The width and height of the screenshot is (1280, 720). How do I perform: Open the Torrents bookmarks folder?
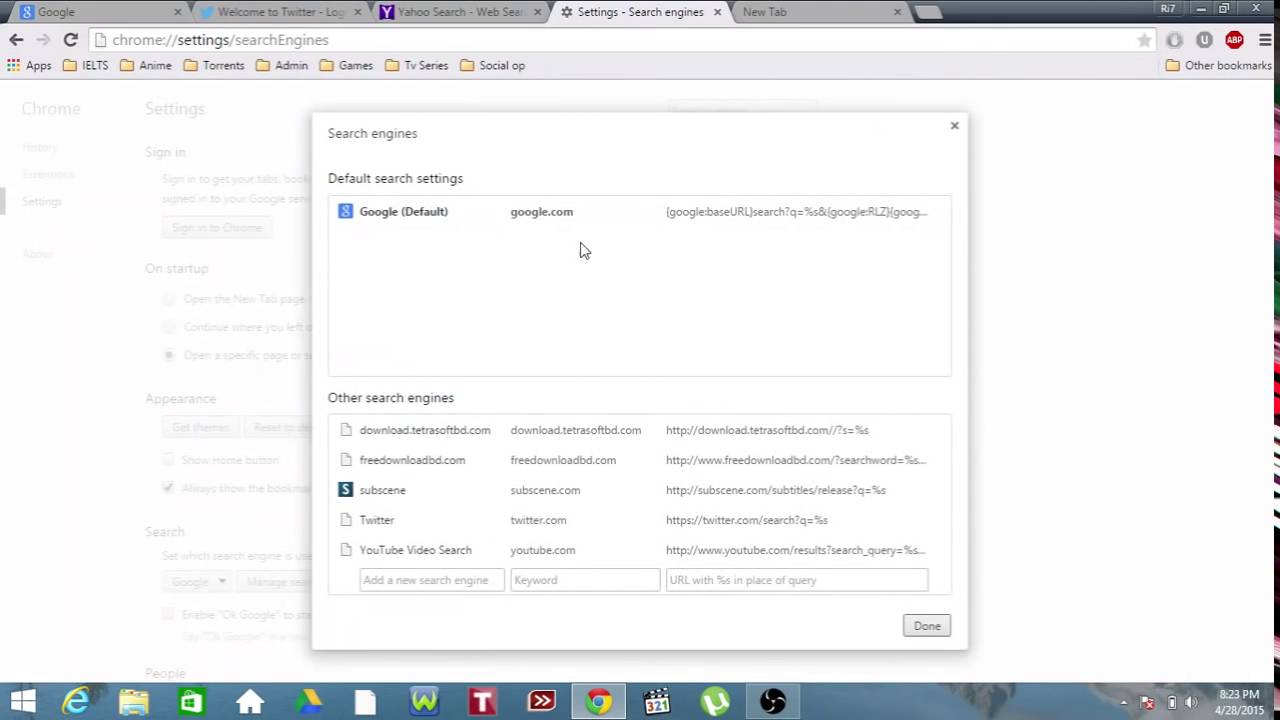(x=214, y=65)
